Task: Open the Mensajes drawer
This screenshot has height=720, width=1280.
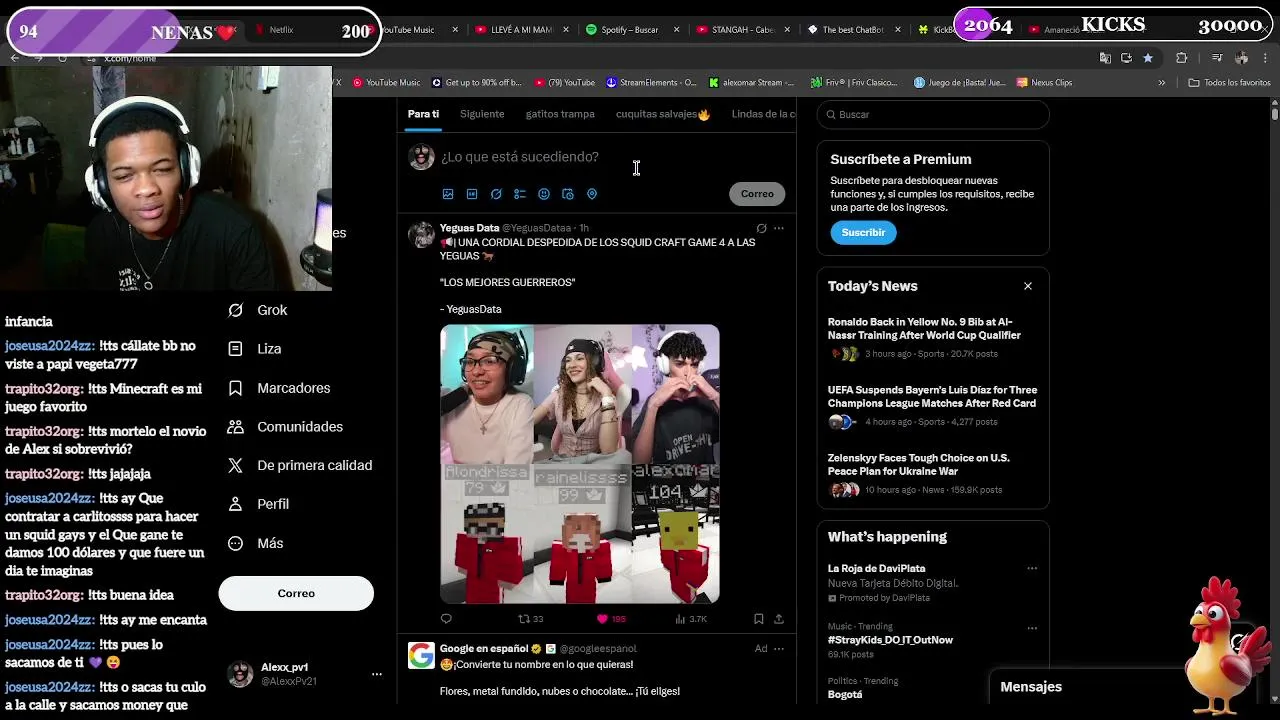Action: [1031, 687]
